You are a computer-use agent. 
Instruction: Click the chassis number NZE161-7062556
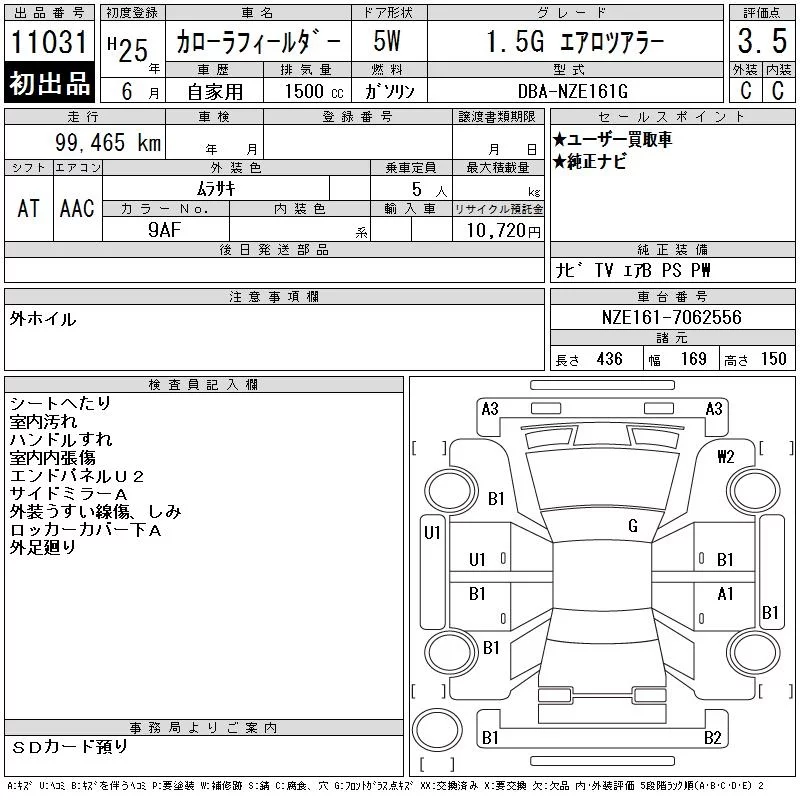[671, 317]
